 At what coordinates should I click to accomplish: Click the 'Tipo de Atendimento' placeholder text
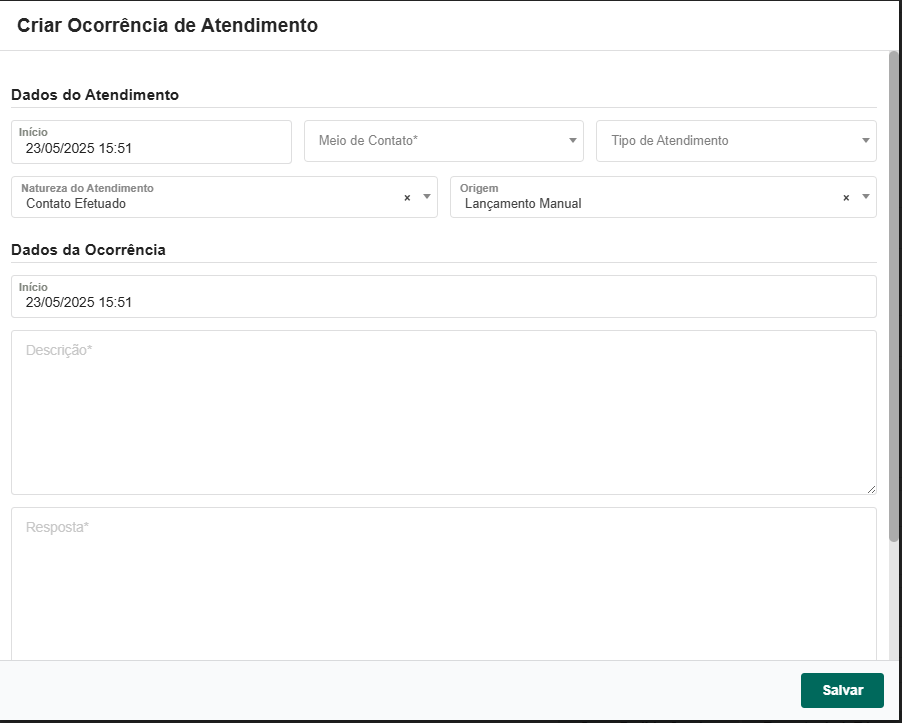click(670, 141)
